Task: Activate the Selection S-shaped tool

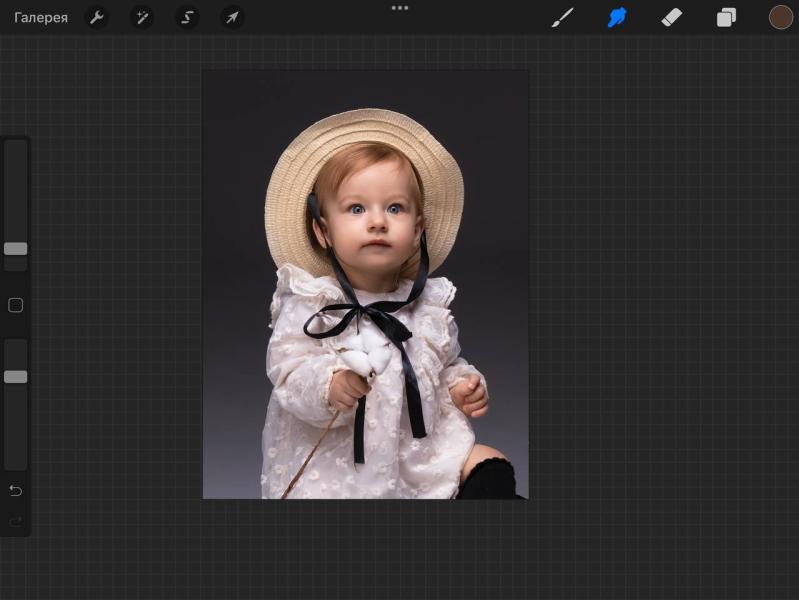Action: click(188, 18)
